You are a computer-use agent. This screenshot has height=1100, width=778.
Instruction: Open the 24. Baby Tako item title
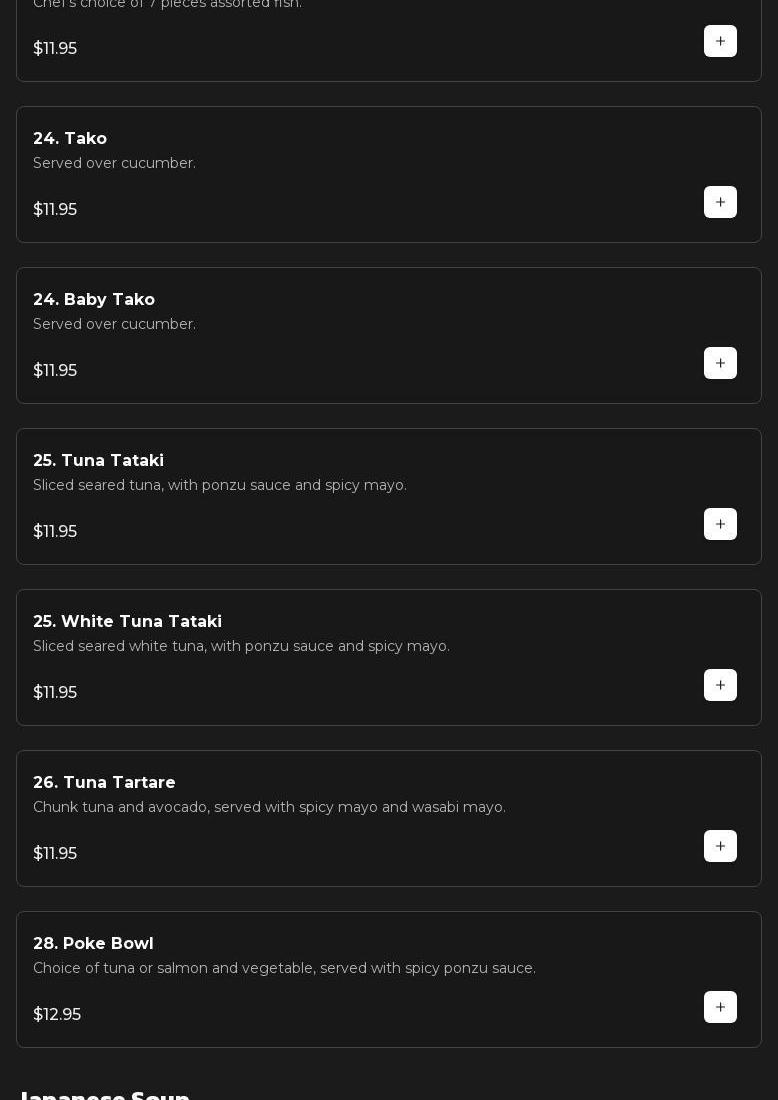(x=94, y=299)
